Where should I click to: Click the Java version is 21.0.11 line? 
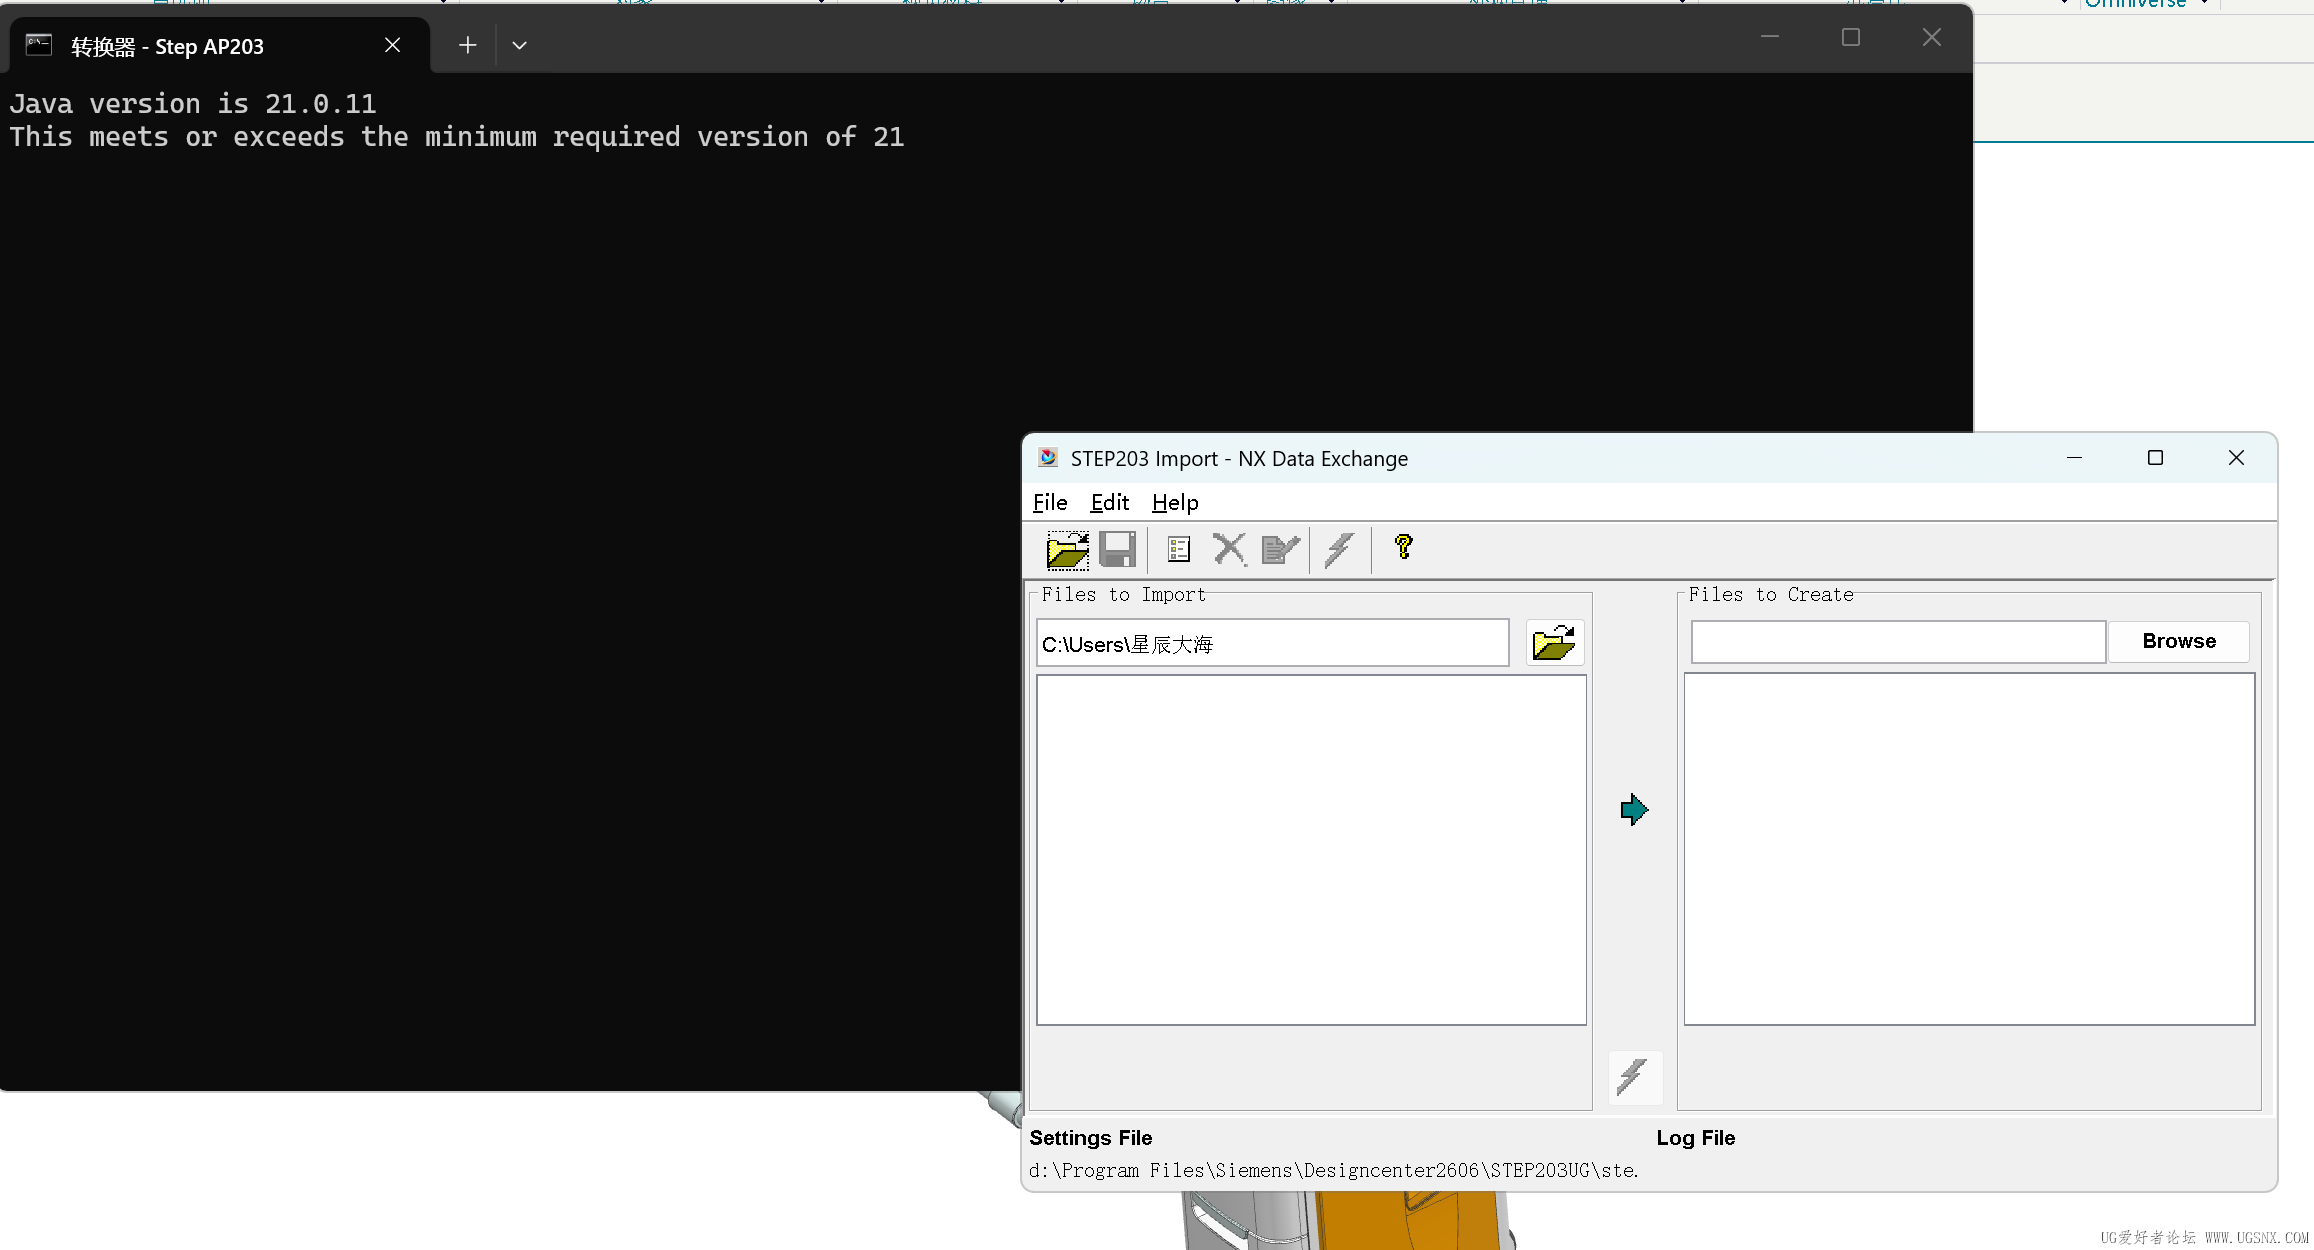[193, 104]
